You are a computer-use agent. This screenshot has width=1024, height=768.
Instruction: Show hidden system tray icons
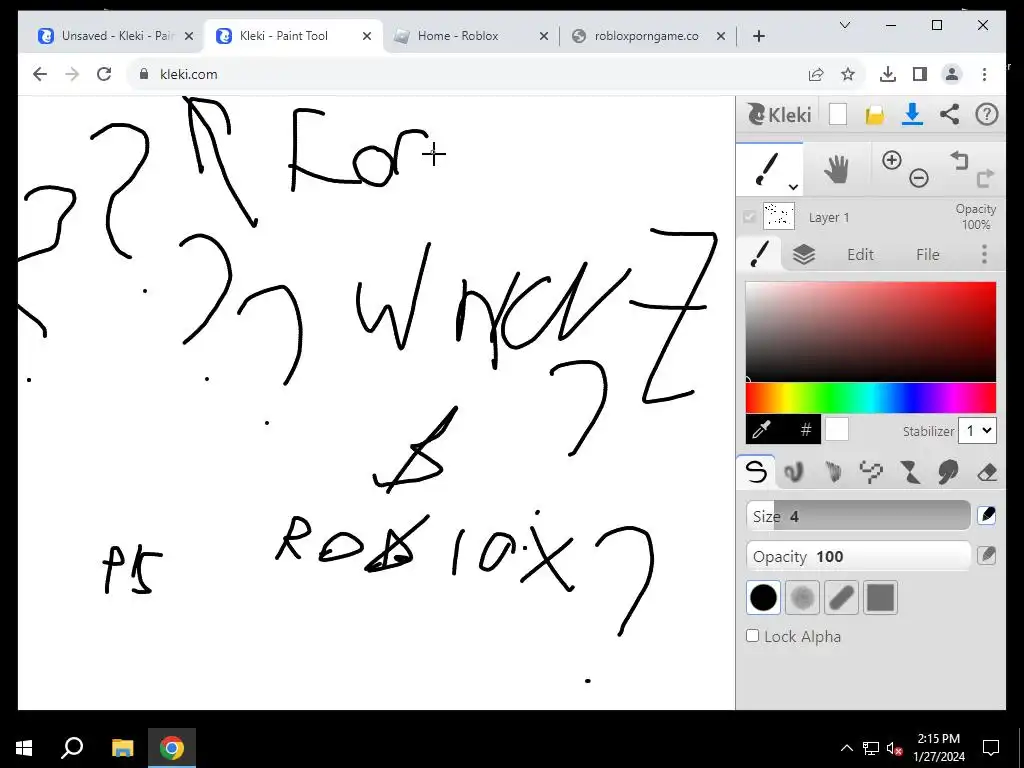[846, 748]
